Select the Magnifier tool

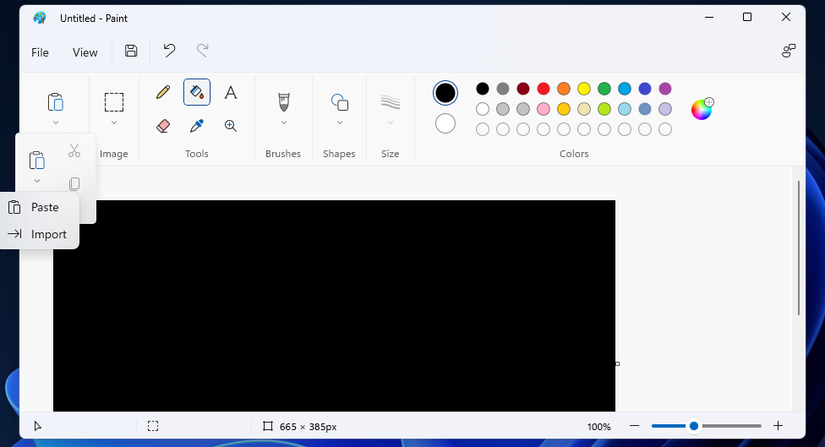tap(230, 126)
